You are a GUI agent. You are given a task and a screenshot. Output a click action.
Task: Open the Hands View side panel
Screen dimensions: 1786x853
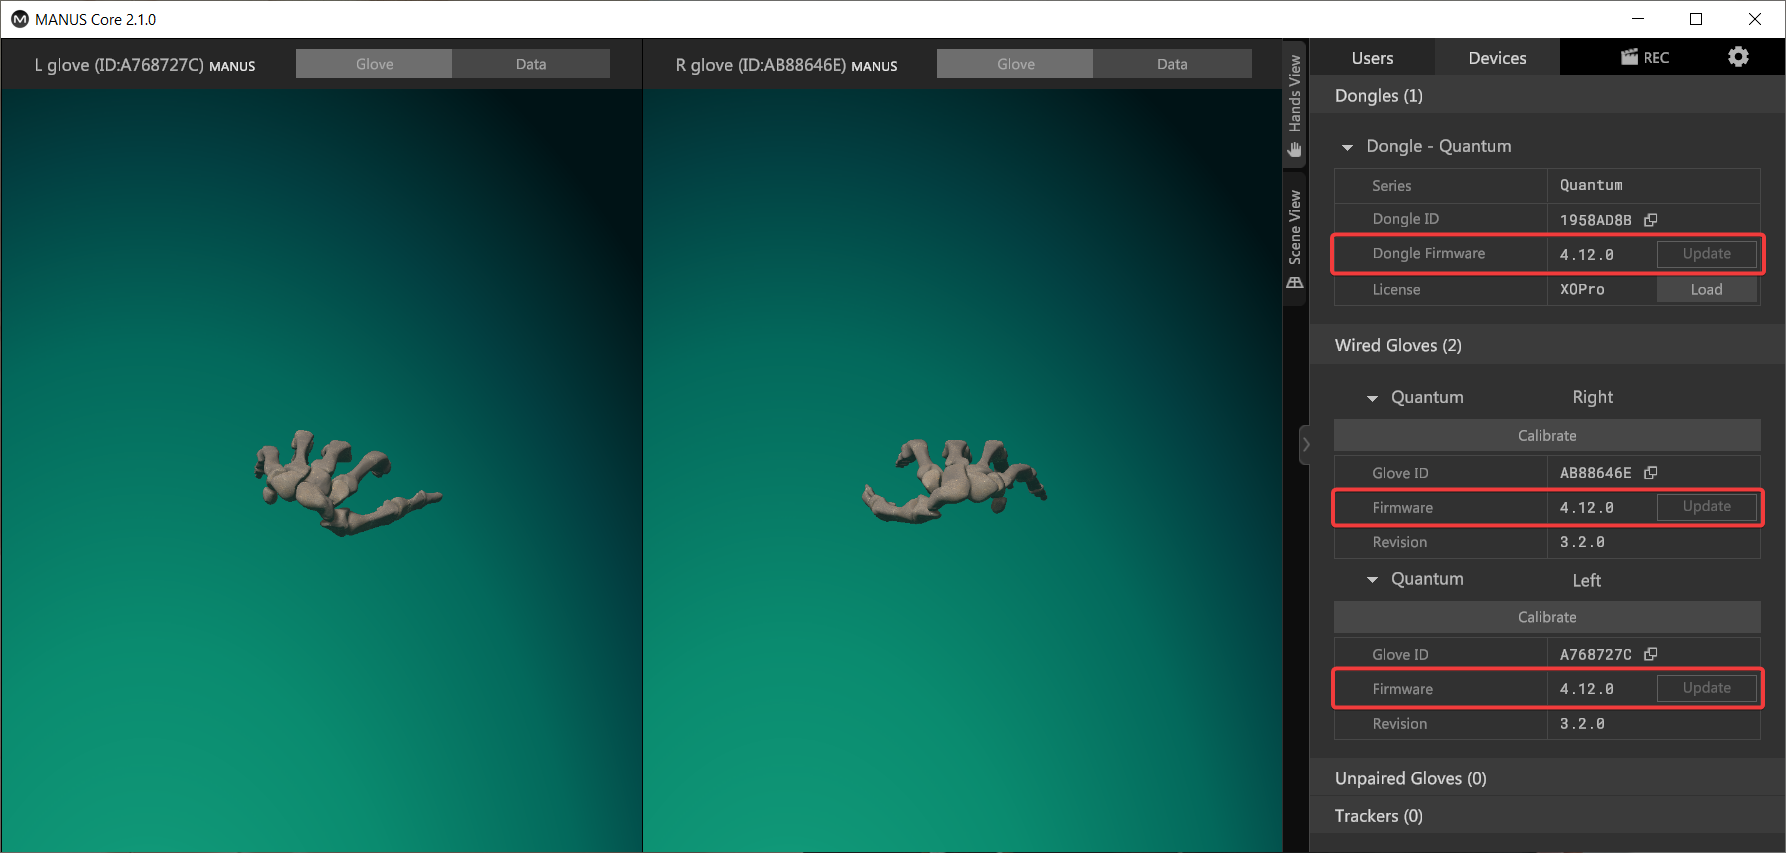(1295, 106)
